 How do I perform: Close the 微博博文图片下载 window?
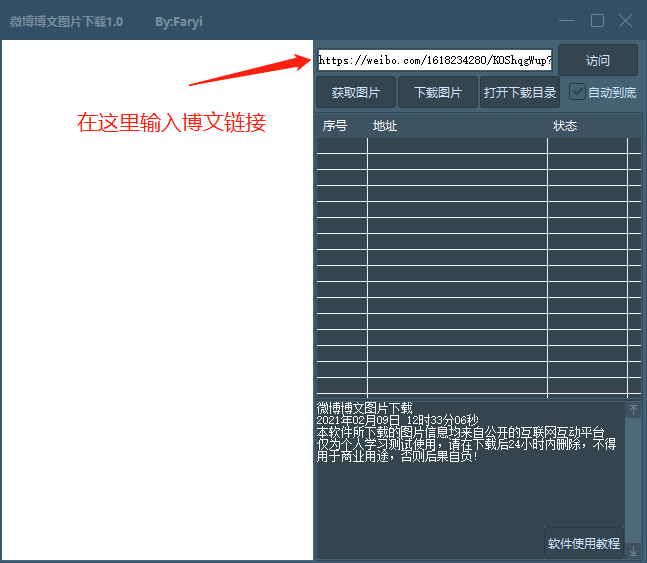click(625, 21)
